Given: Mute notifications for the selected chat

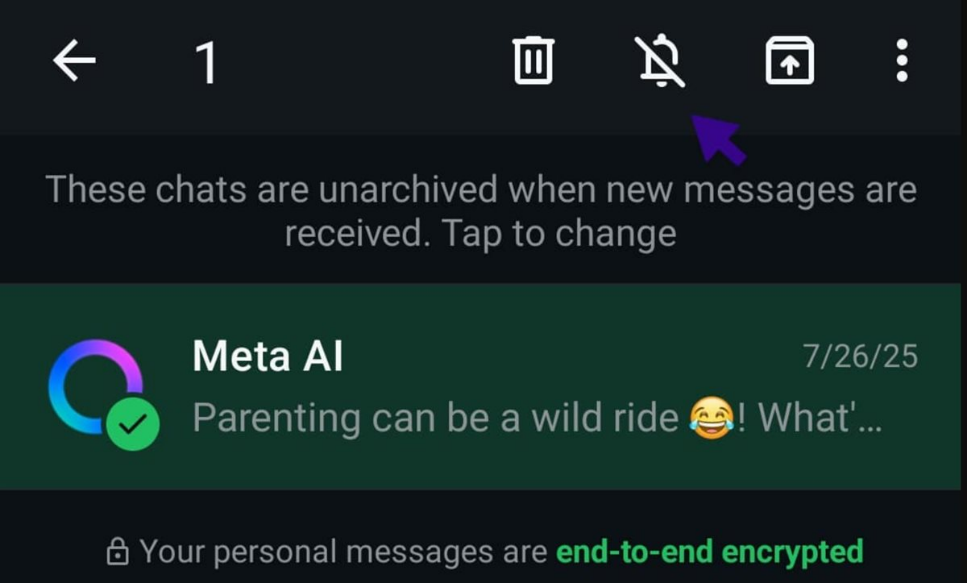Looking at the screenshot, I should [x=660, y=60].
